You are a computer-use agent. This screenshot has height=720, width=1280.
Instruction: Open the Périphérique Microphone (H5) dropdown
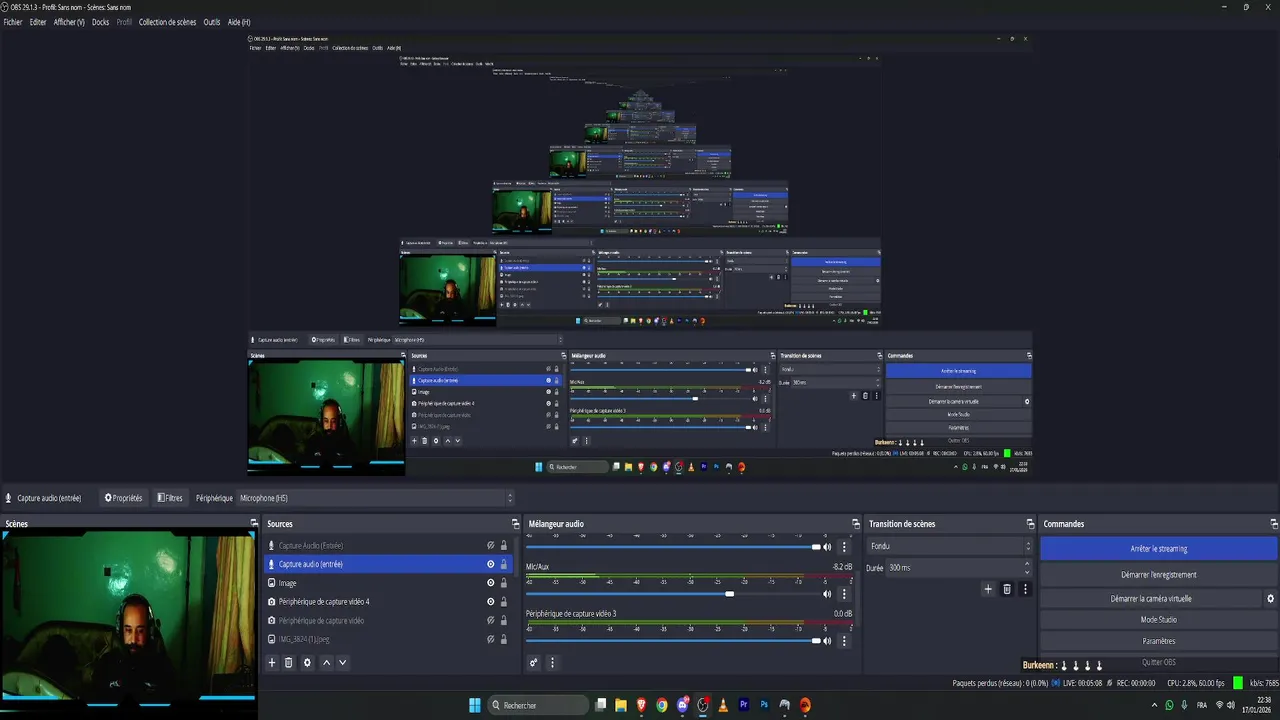click(375, 498)
